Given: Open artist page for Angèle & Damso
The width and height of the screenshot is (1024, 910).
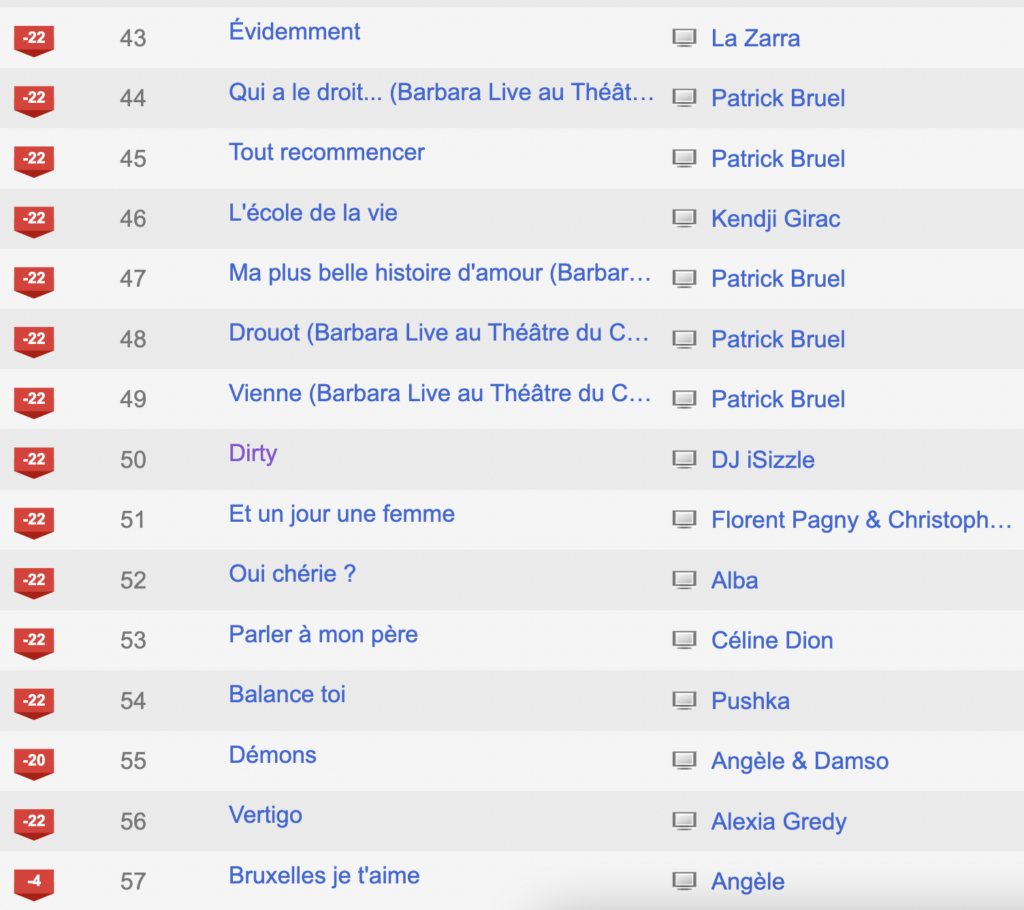Looking at the screenshot, I should click(800, 761).
